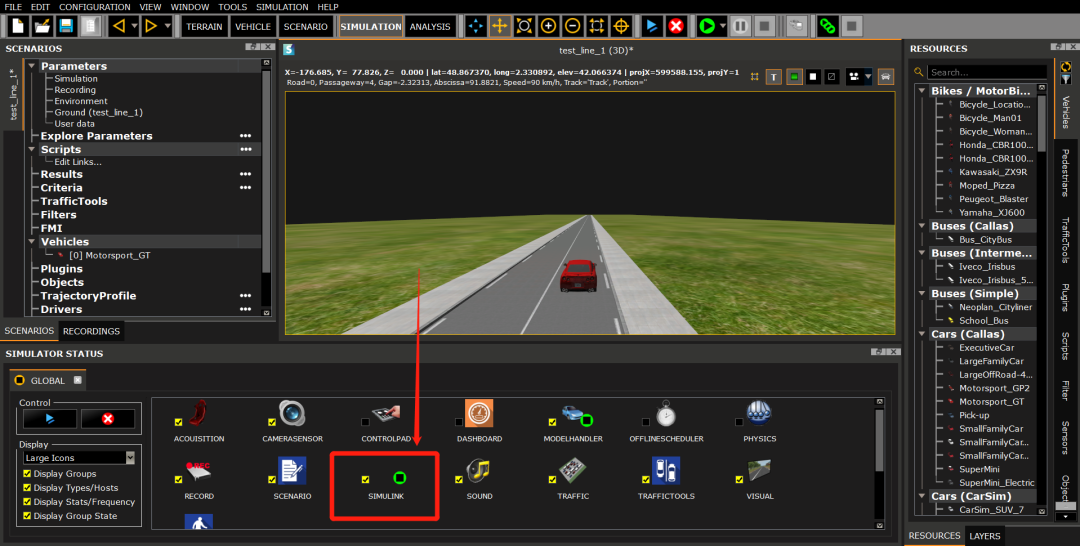This screenshot has width=1080, height=546.
Task: Collapse the Bikes / MotorBikes resource group
Action: coord(922,91)
